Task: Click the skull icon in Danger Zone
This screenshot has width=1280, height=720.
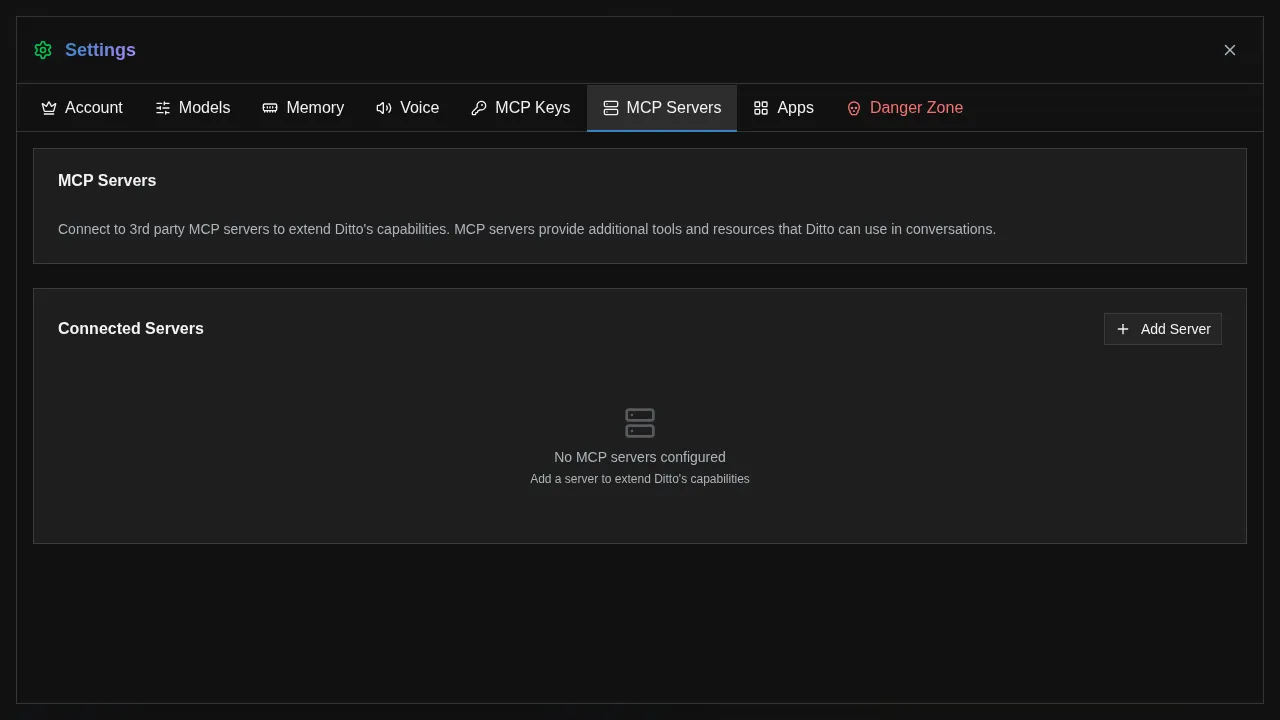Action: click(854, 108)
